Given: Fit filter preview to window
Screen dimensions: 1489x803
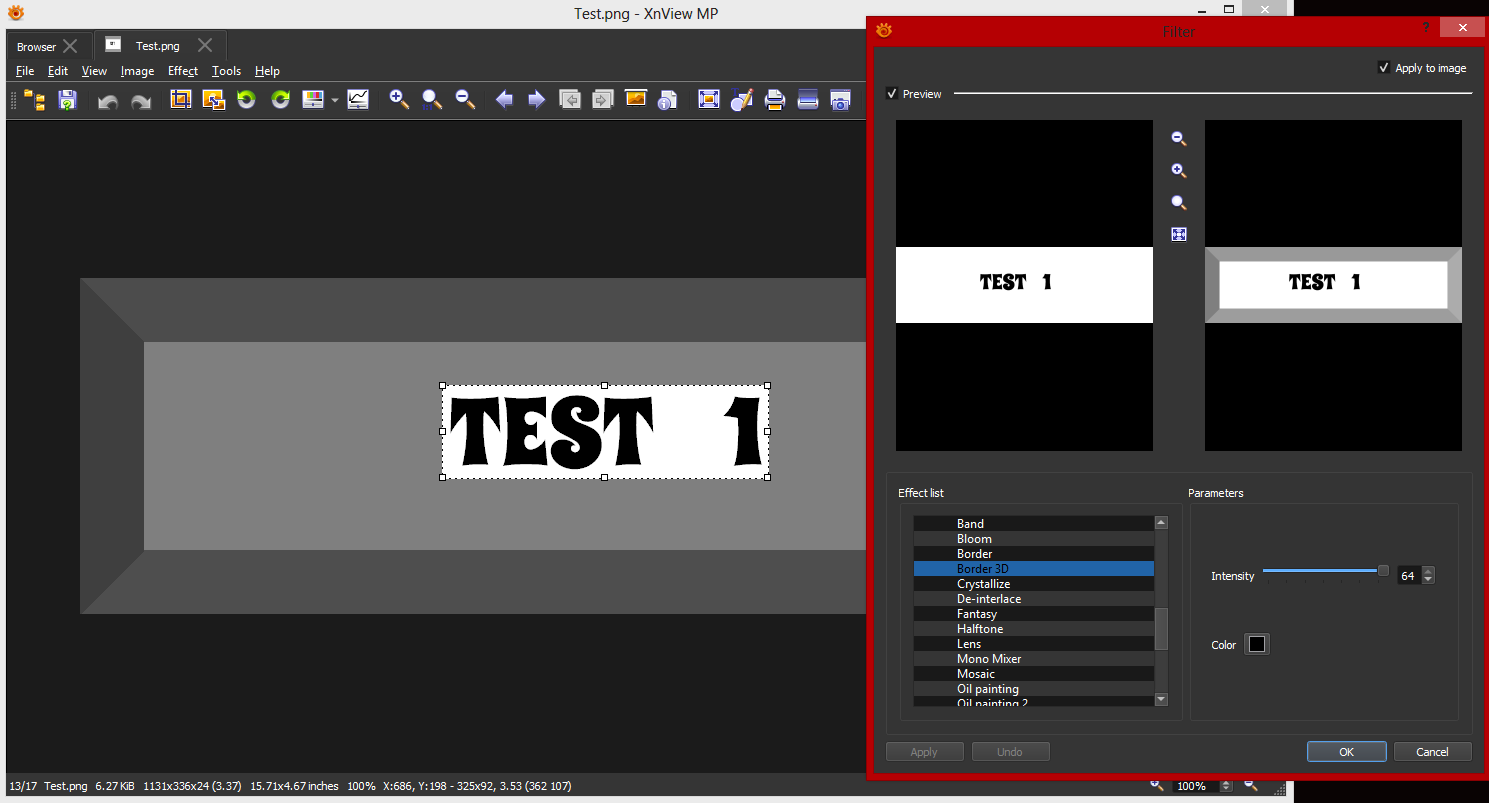Looking at the screenshot, I should pyautogui.click(x=1179, y=235).
